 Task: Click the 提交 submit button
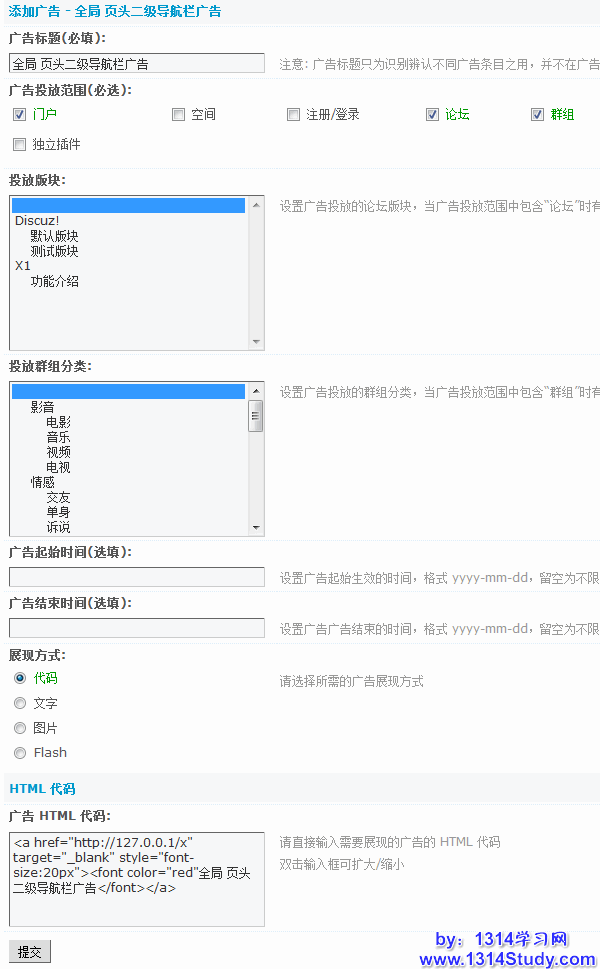tap(29, 952)
